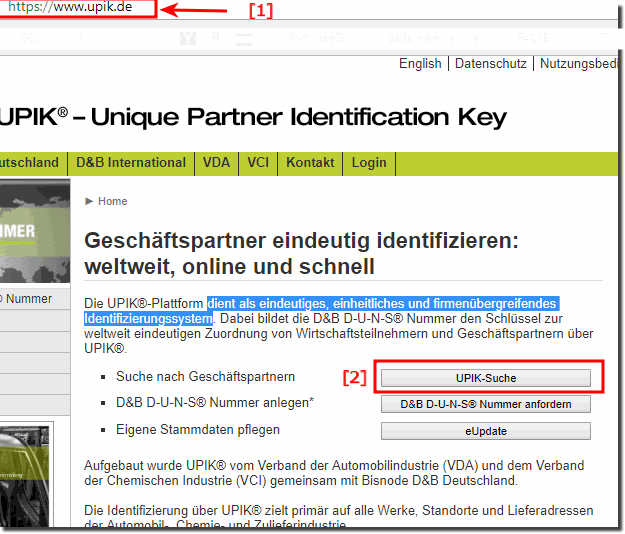Viewport: 625px width, 534px height.
Task: Open the eUpdate button
Action: (x=485, y=431)
